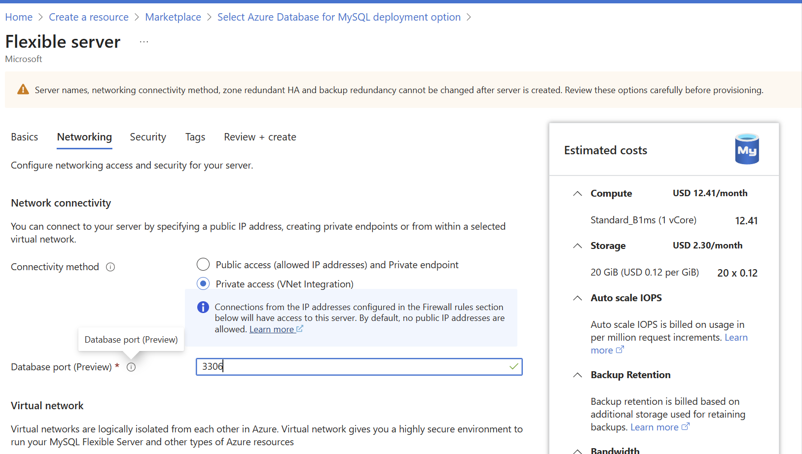Click the external link icon after Auto scale IOPS Learn more
Viewport: 802px width, 454px height.
(620, 350)
